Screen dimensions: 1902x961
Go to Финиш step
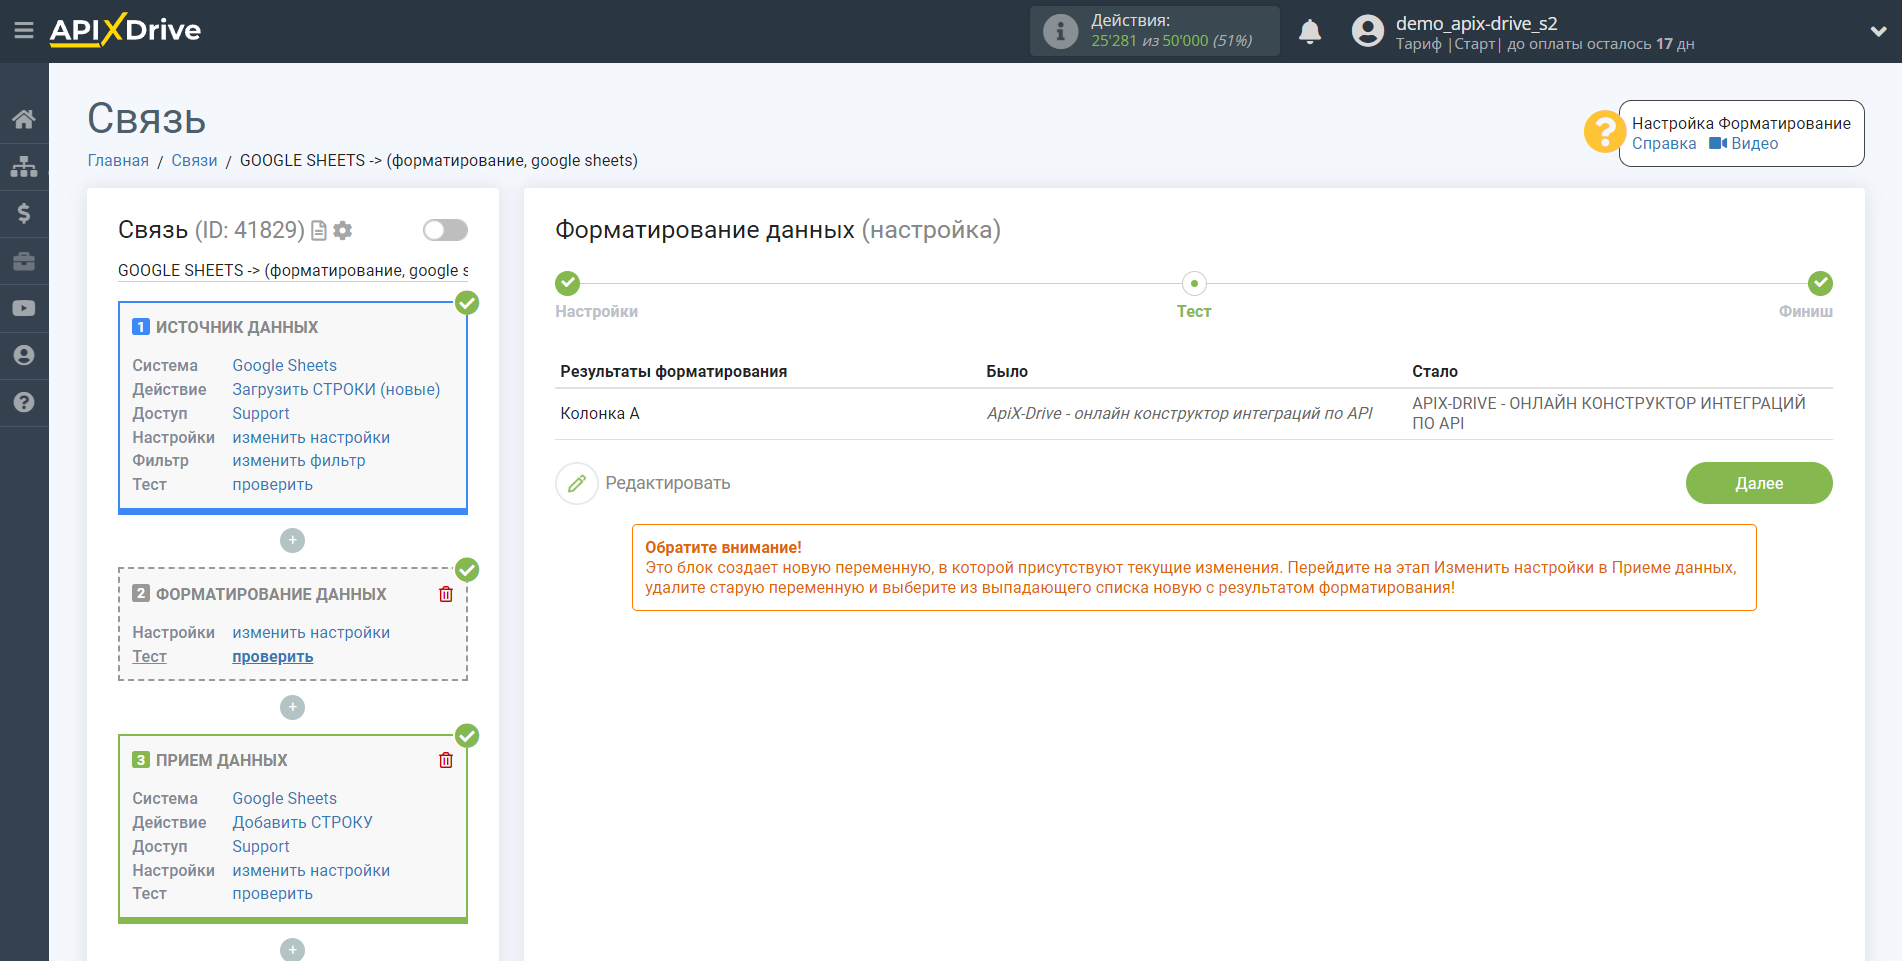click(x=1820, y=284)
